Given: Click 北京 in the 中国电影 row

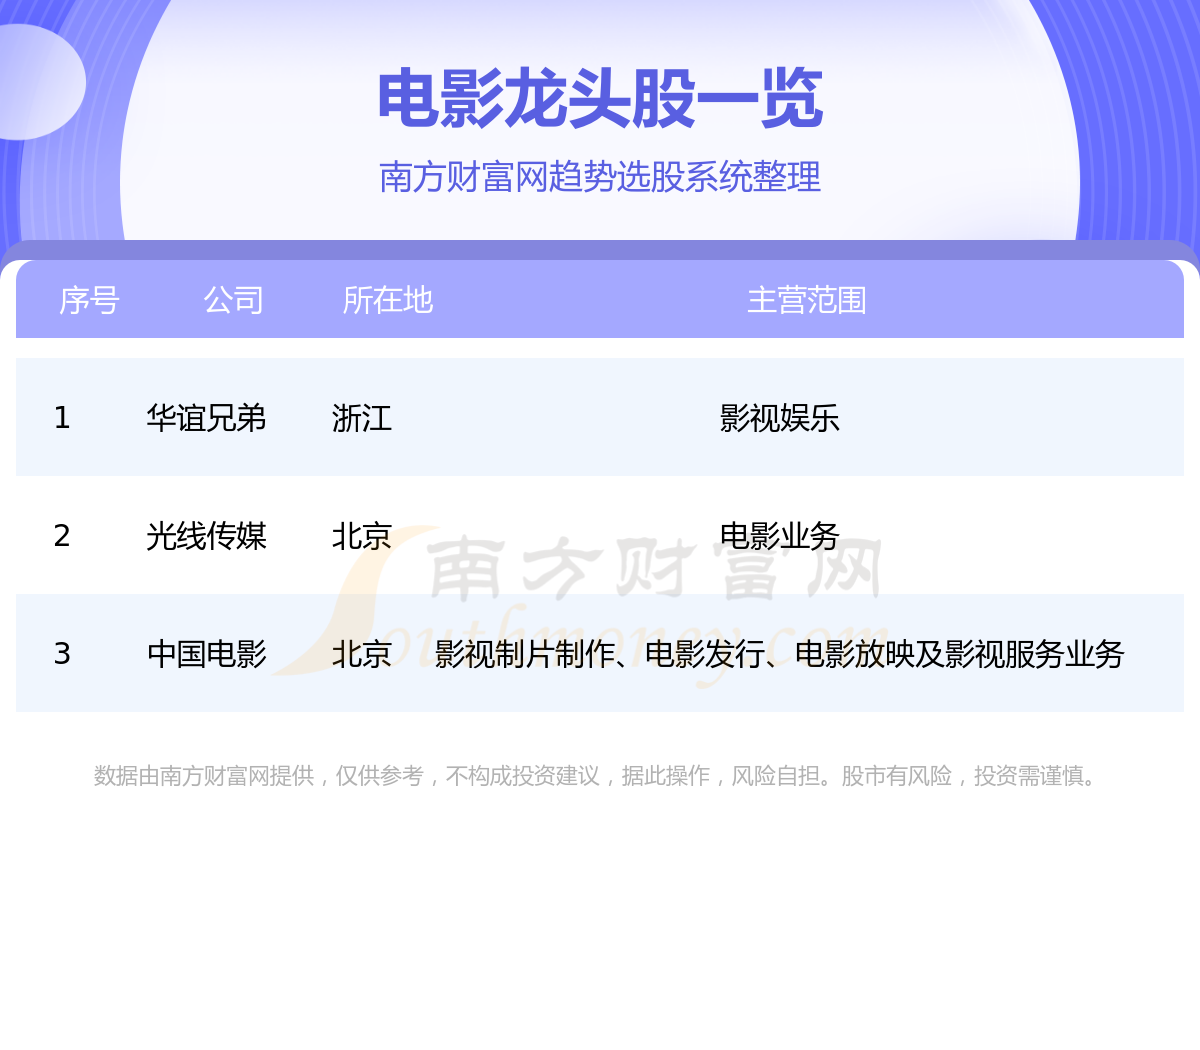Looking at the screenshot, I should pos(361,653).
